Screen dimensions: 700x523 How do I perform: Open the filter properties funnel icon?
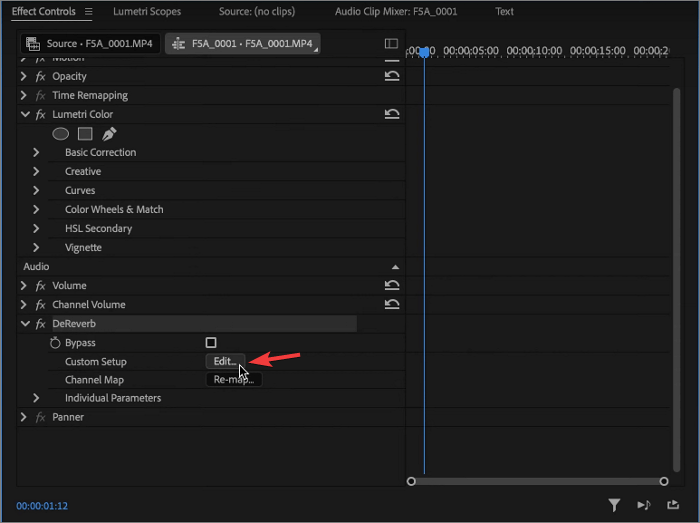(614, 505)
